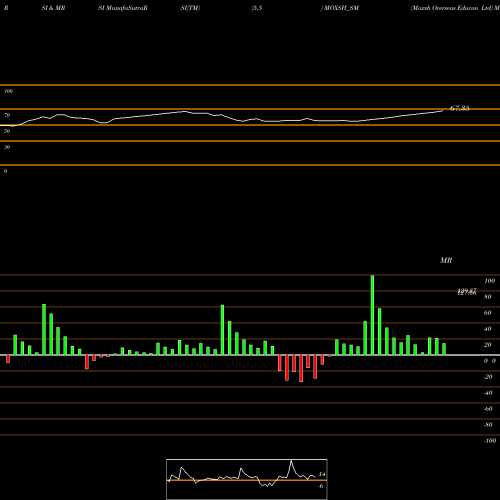500x500 pixels.
Task: Click the deepest red MR histogram bar
Action: click(x=301, y=368)
